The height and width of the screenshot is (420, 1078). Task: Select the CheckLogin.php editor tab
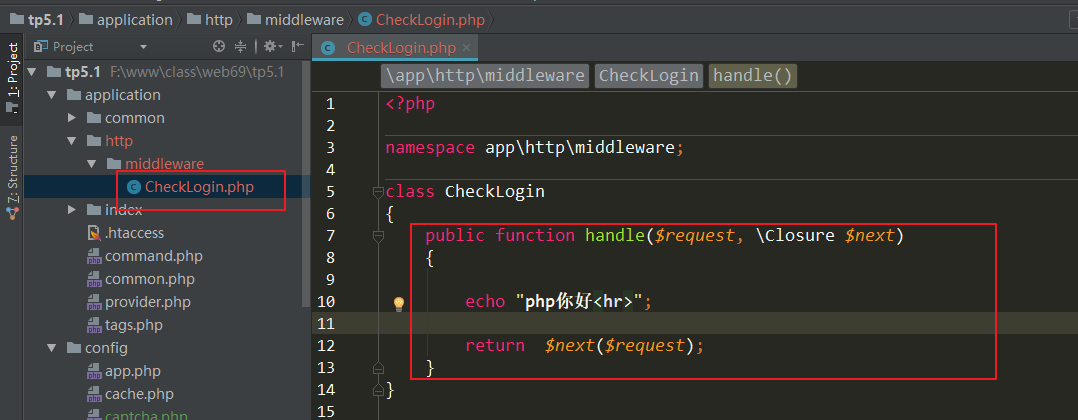(x=394, y=48)
